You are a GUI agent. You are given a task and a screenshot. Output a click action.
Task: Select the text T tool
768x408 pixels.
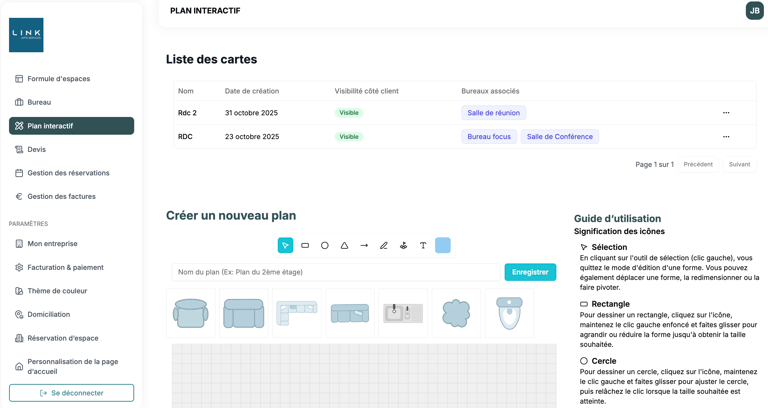click(x=423, y=245)
